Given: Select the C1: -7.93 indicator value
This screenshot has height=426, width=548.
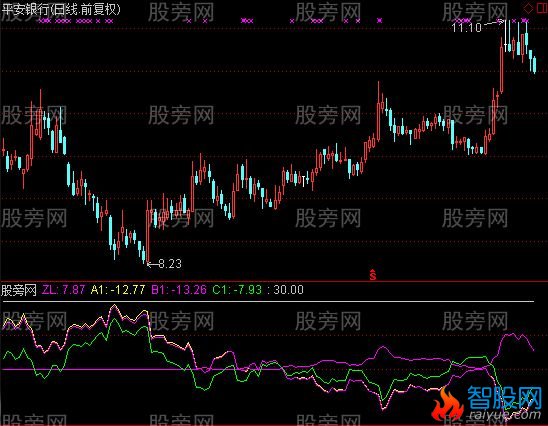Looking at the screenshot, I should click(237, 290).
